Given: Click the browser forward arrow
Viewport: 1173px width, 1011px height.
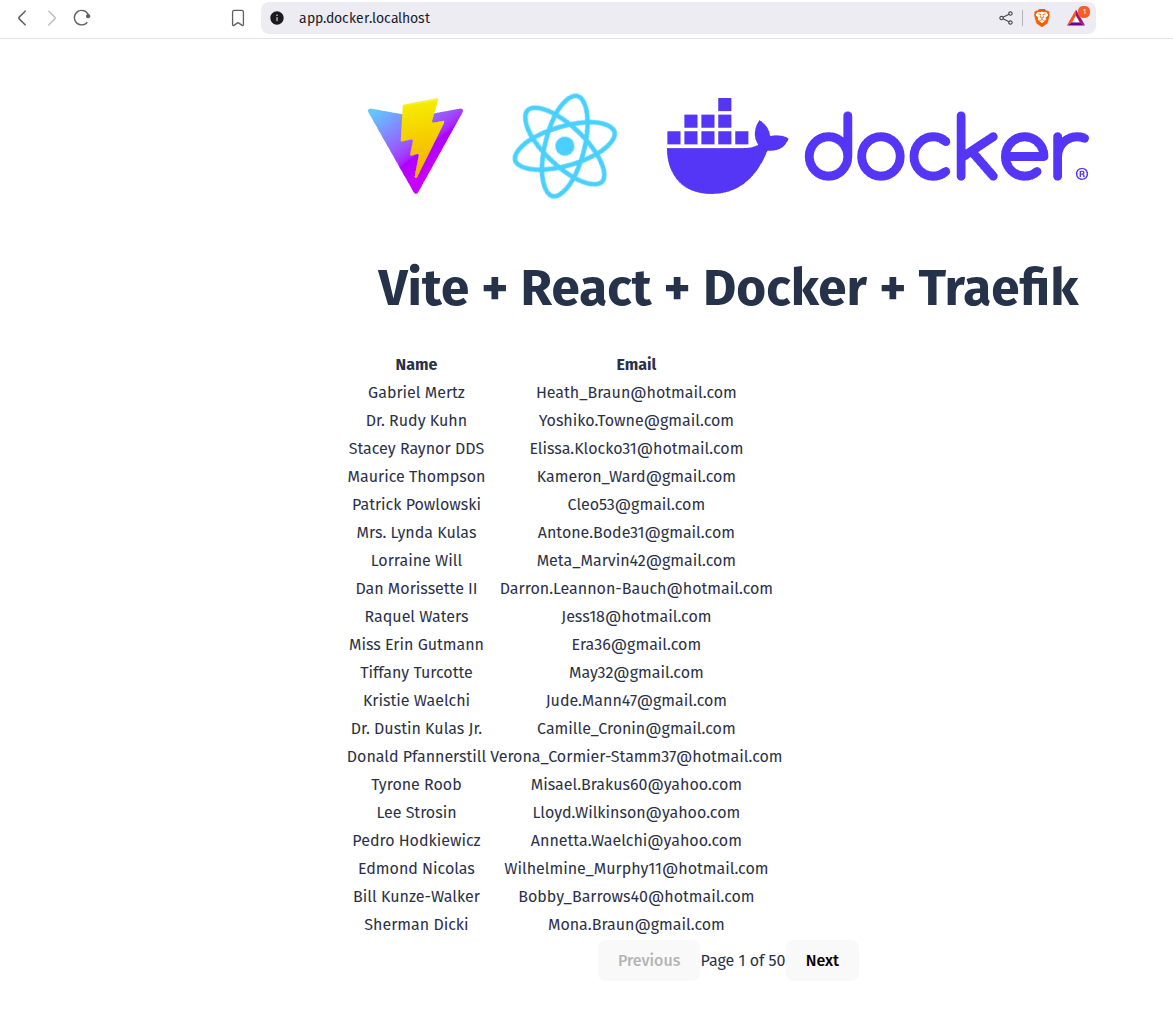Looking at the screenshot, I should click(52, 18).
